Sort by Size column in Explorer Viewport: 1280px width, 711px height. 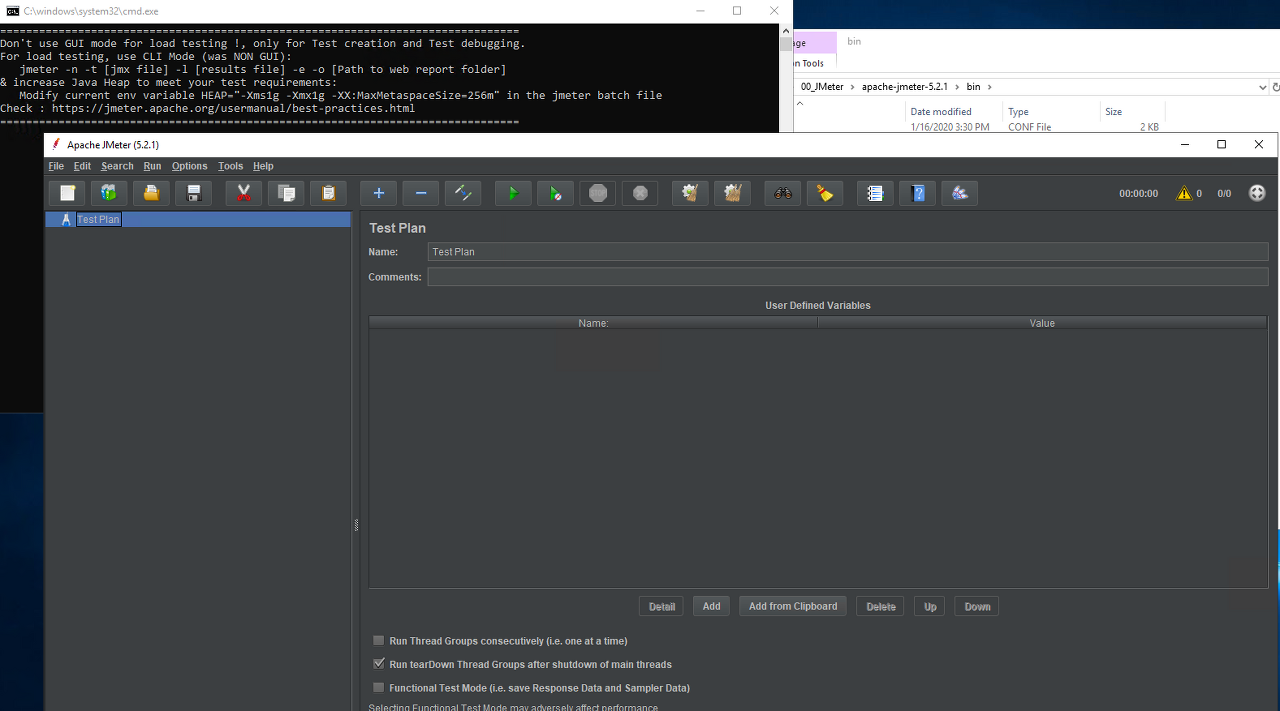click(x=1114, y=112)
